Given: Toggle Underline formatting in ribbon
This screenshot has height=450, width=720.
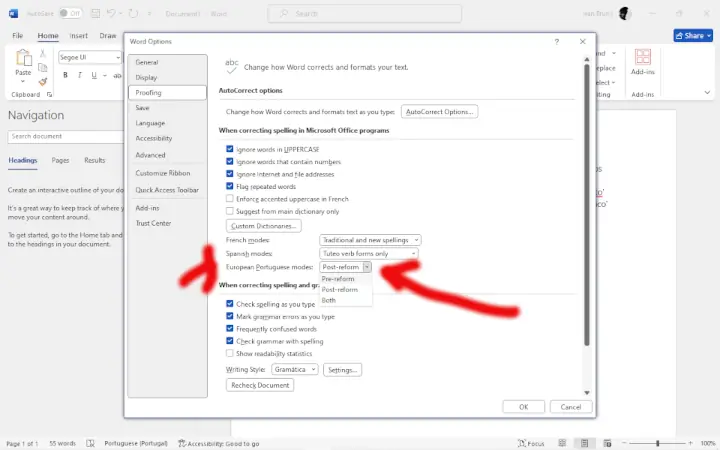Looking at the screenshot, I should (94, 75).
